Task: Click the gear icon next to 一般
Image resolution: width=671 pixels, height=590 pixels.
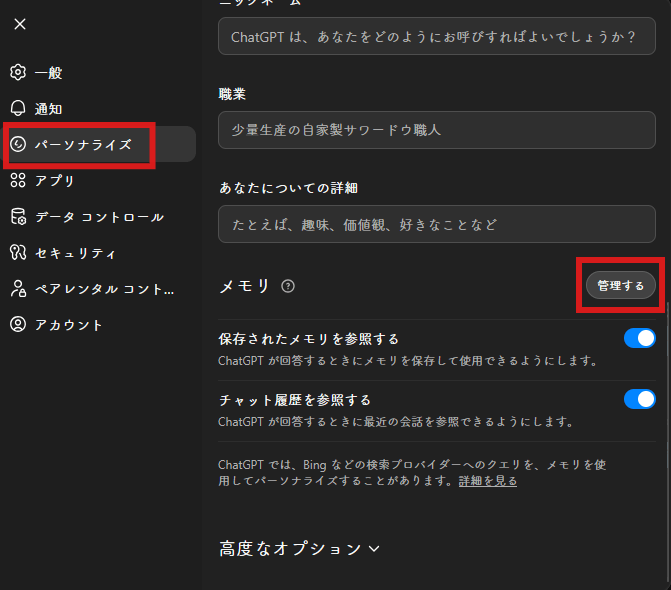Action: pos(17,73)
